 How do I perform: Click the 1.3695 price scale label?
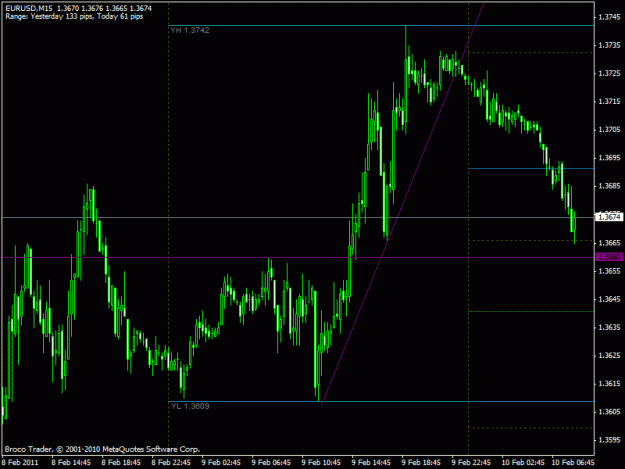click(609, 158)
